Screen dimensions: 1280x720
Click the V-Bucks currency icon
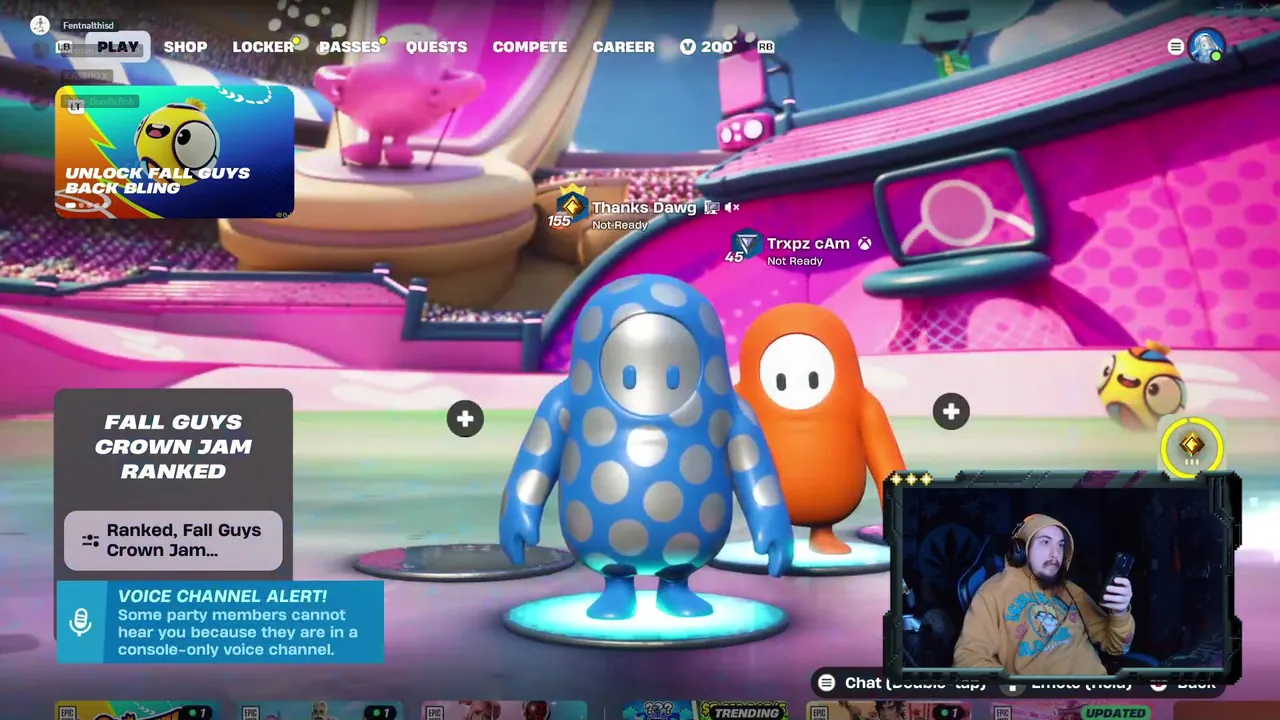click(x=688, y=47)
